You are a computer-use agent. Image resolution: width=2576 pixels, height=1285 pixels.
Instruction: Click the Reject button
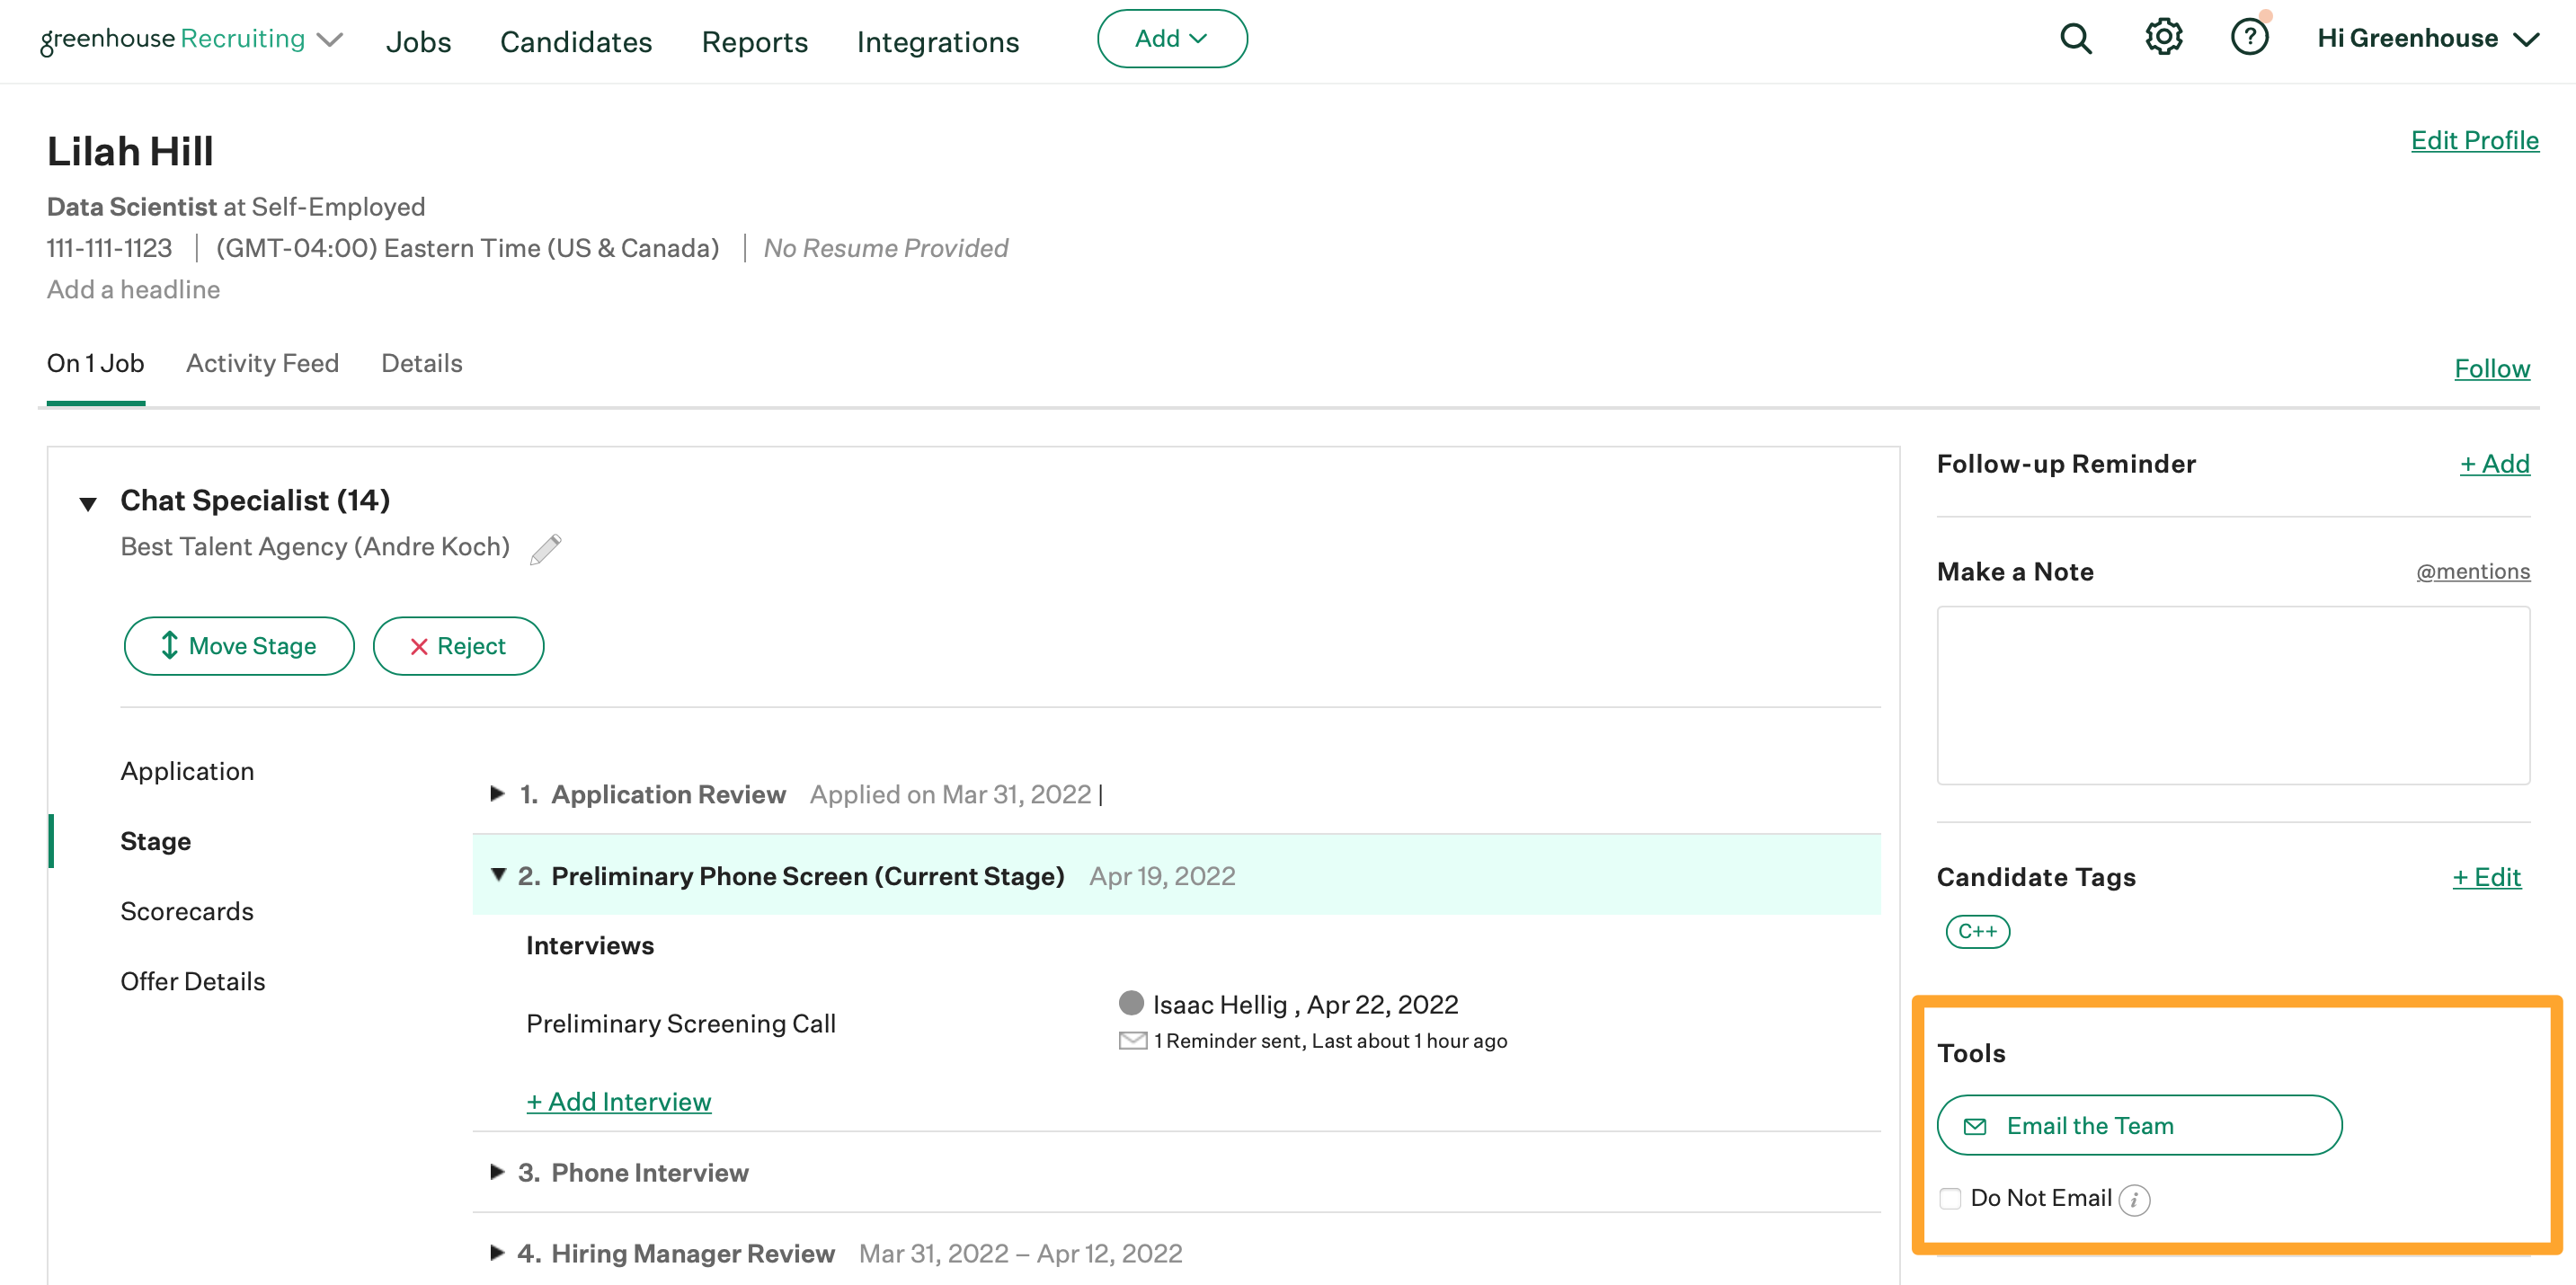pyautogui.click(x=458, y=646)
